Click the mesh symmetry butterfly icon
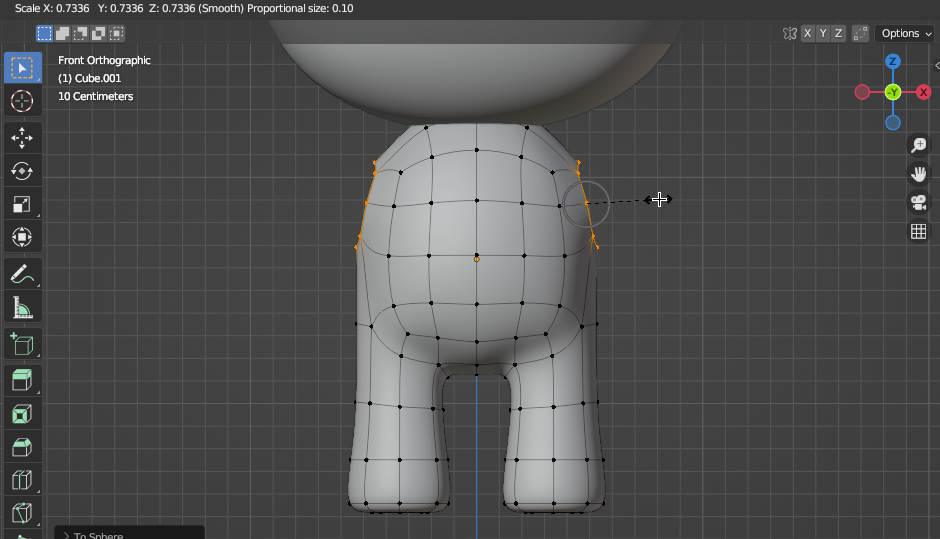This screenshot has height=539, width=940. (790, 34)
